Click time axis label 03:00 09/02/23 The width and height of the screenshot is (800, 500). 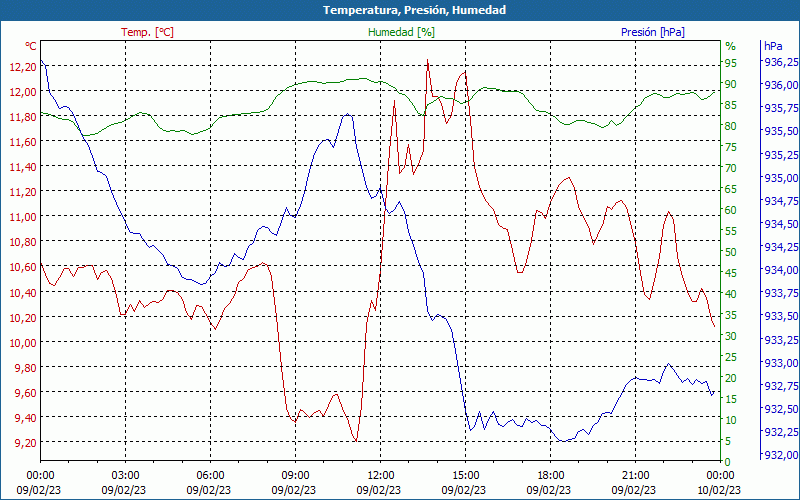[124, 483]
